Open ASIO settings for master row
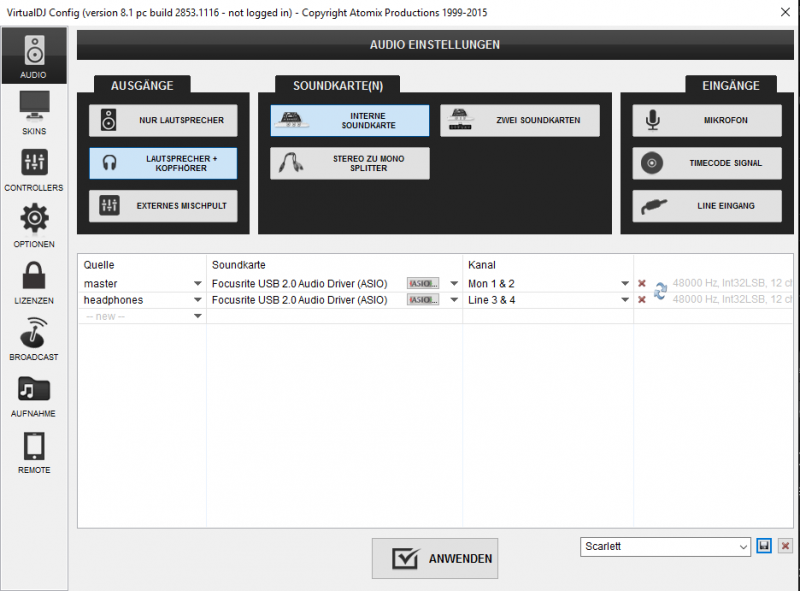 coord(422,283)
